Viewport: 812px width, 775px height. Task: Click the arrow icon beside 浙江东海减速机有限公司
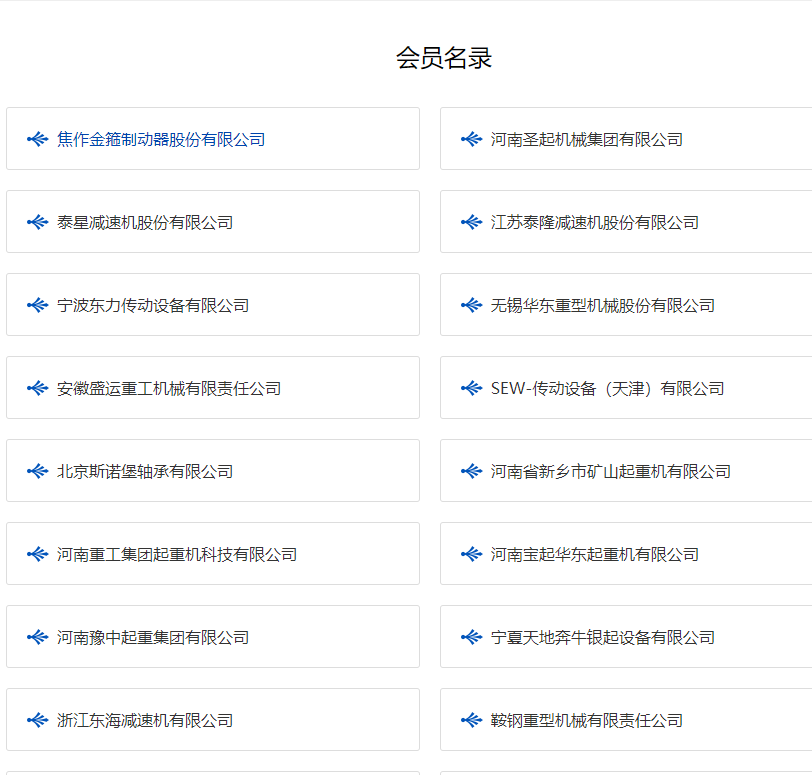[x=38, y=721]
